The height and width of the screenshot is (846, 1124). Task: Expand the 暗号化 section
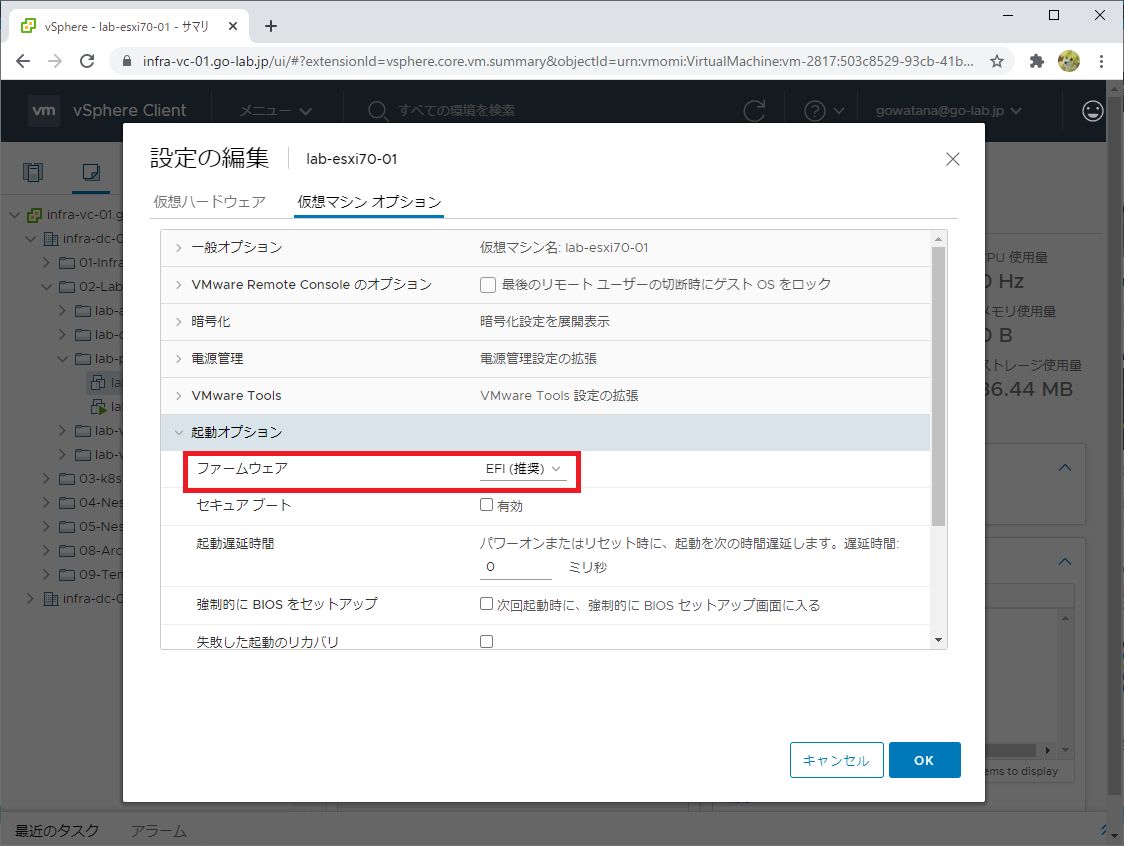pos(178,322)
